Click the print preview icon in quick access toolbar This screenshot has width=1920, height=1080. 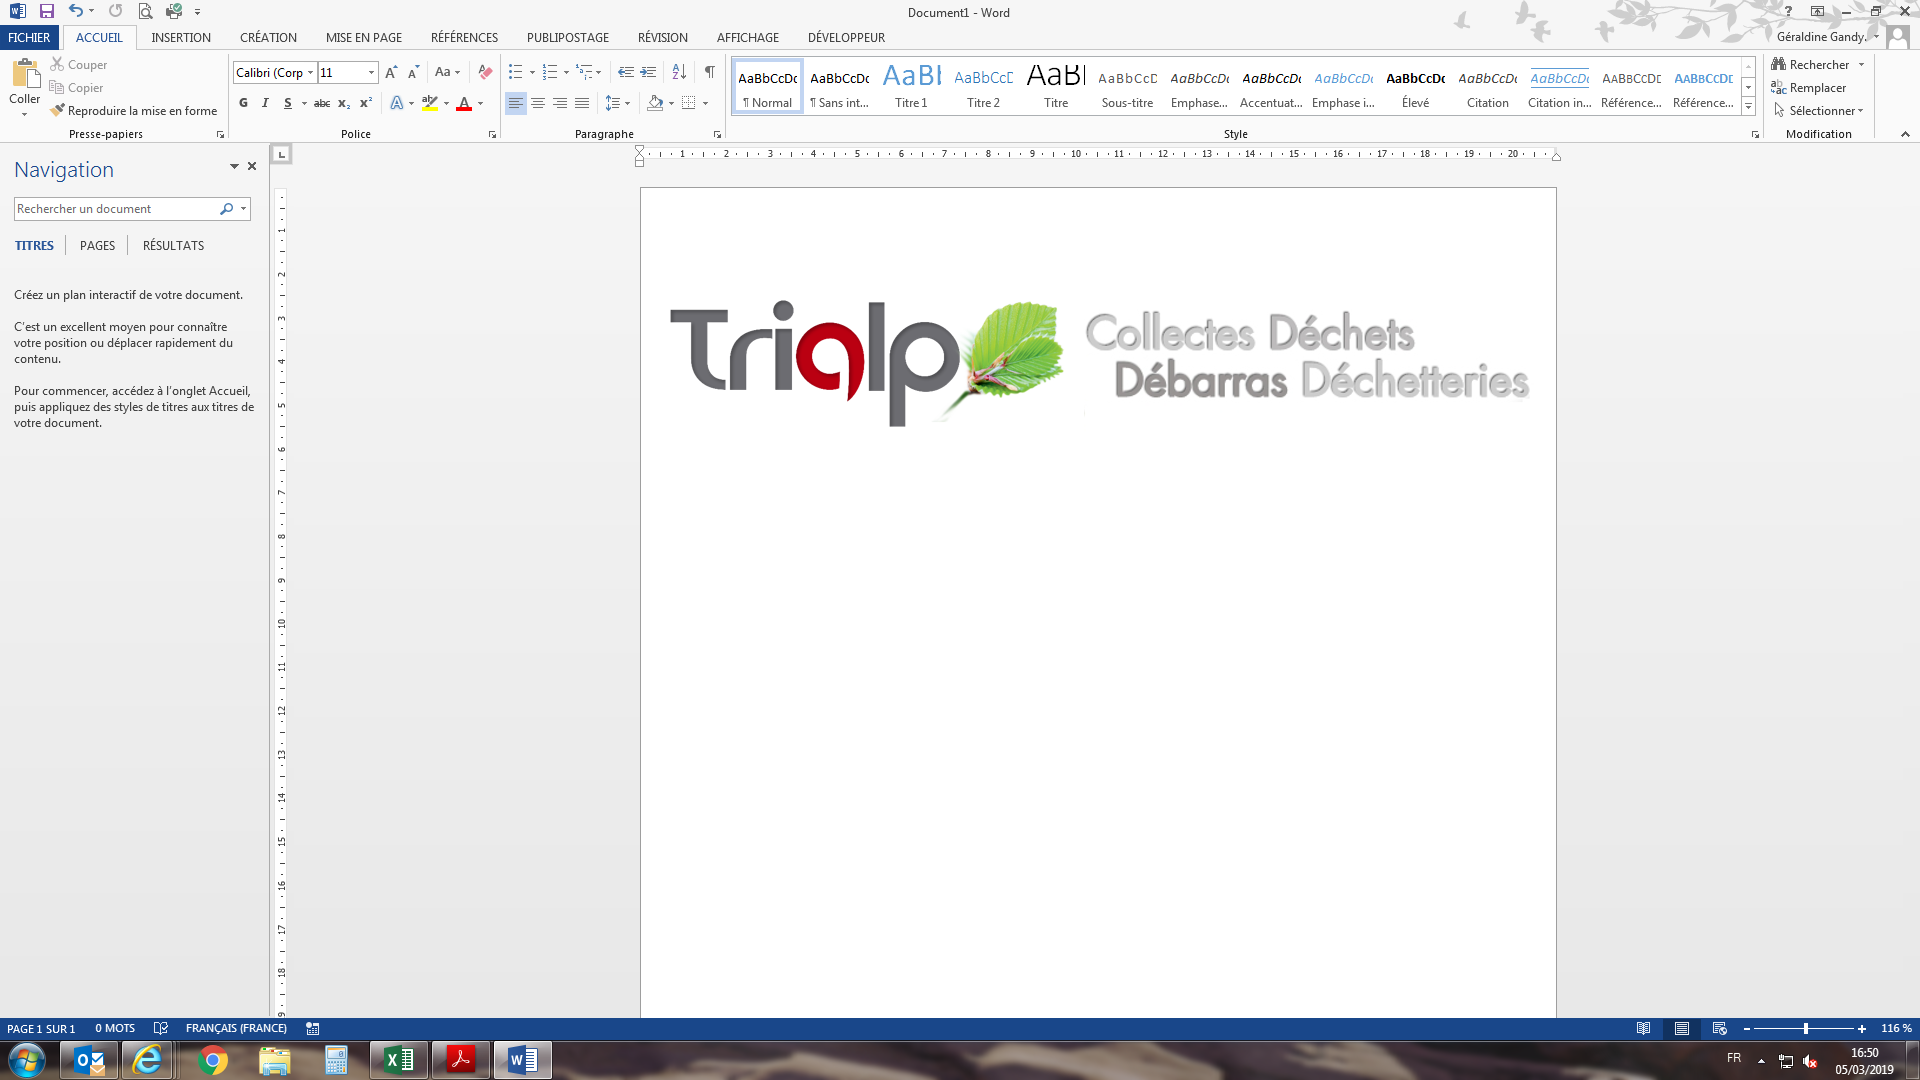145,12
